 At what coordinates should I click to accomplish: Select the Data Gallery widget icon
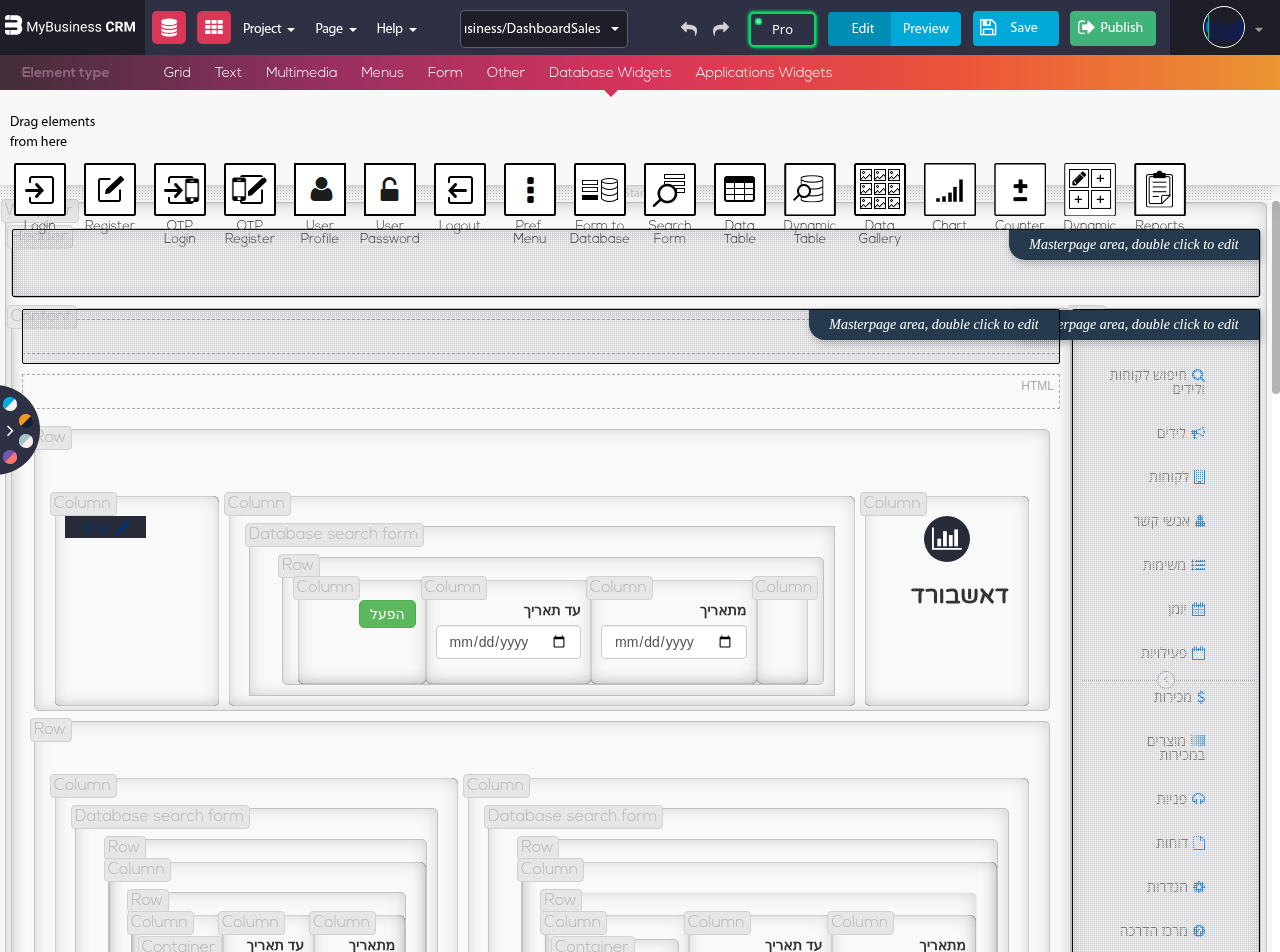(x=880, y=190)
